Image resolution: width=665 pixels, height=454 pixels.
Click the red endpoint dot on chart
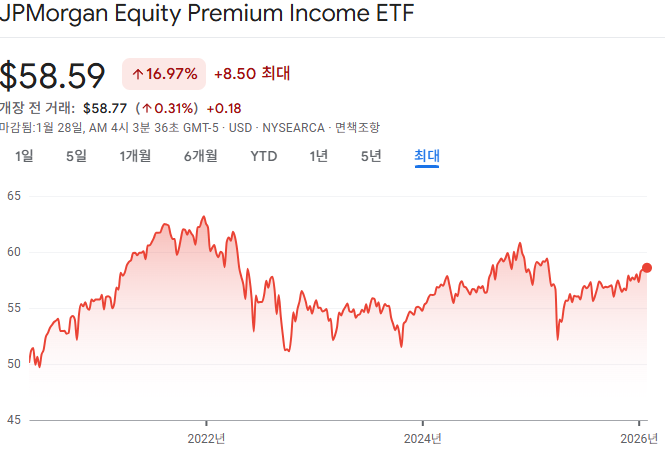(647, 267)
